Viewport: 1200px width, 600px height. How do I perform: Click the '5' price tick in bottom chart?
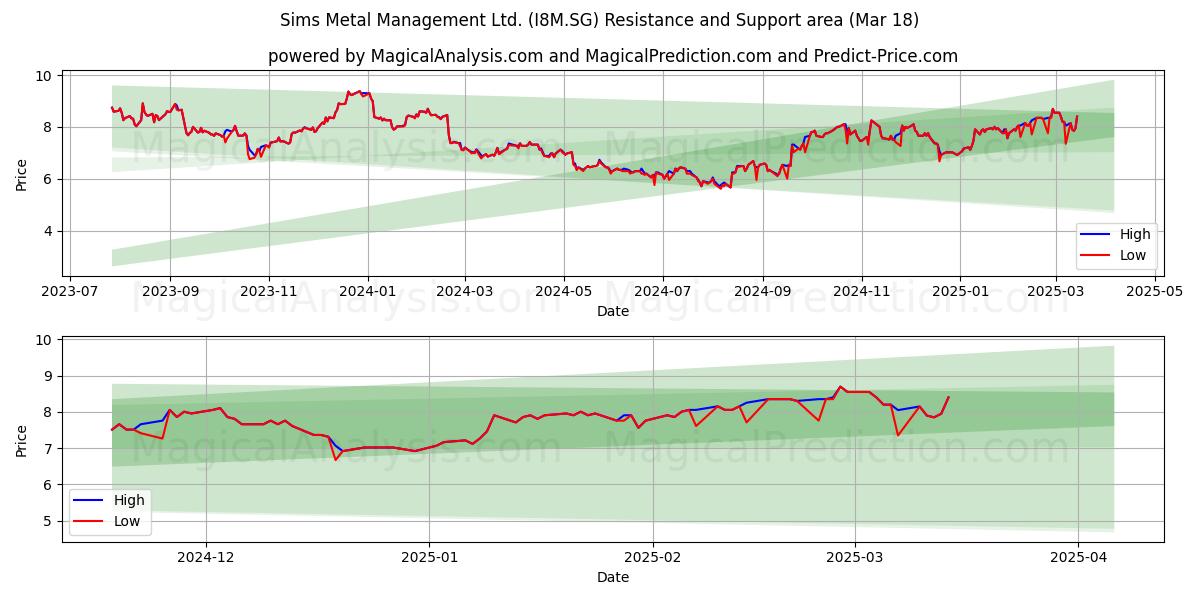pos(50,521)
